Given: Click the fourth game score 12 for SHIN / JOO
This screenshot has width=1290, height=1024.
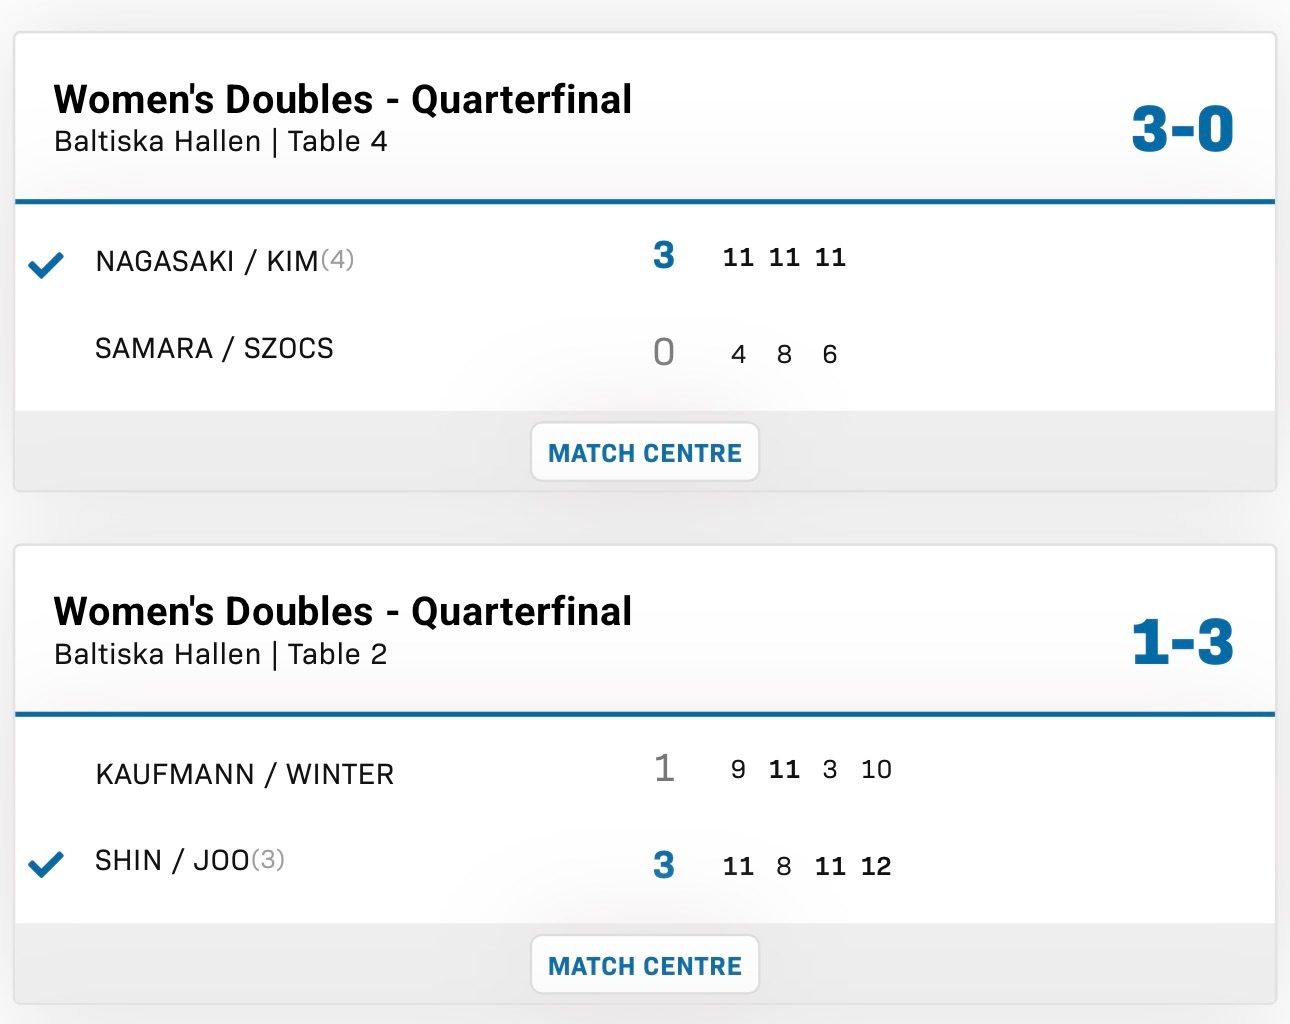Looking at the screenshot, I should (876, 866).
